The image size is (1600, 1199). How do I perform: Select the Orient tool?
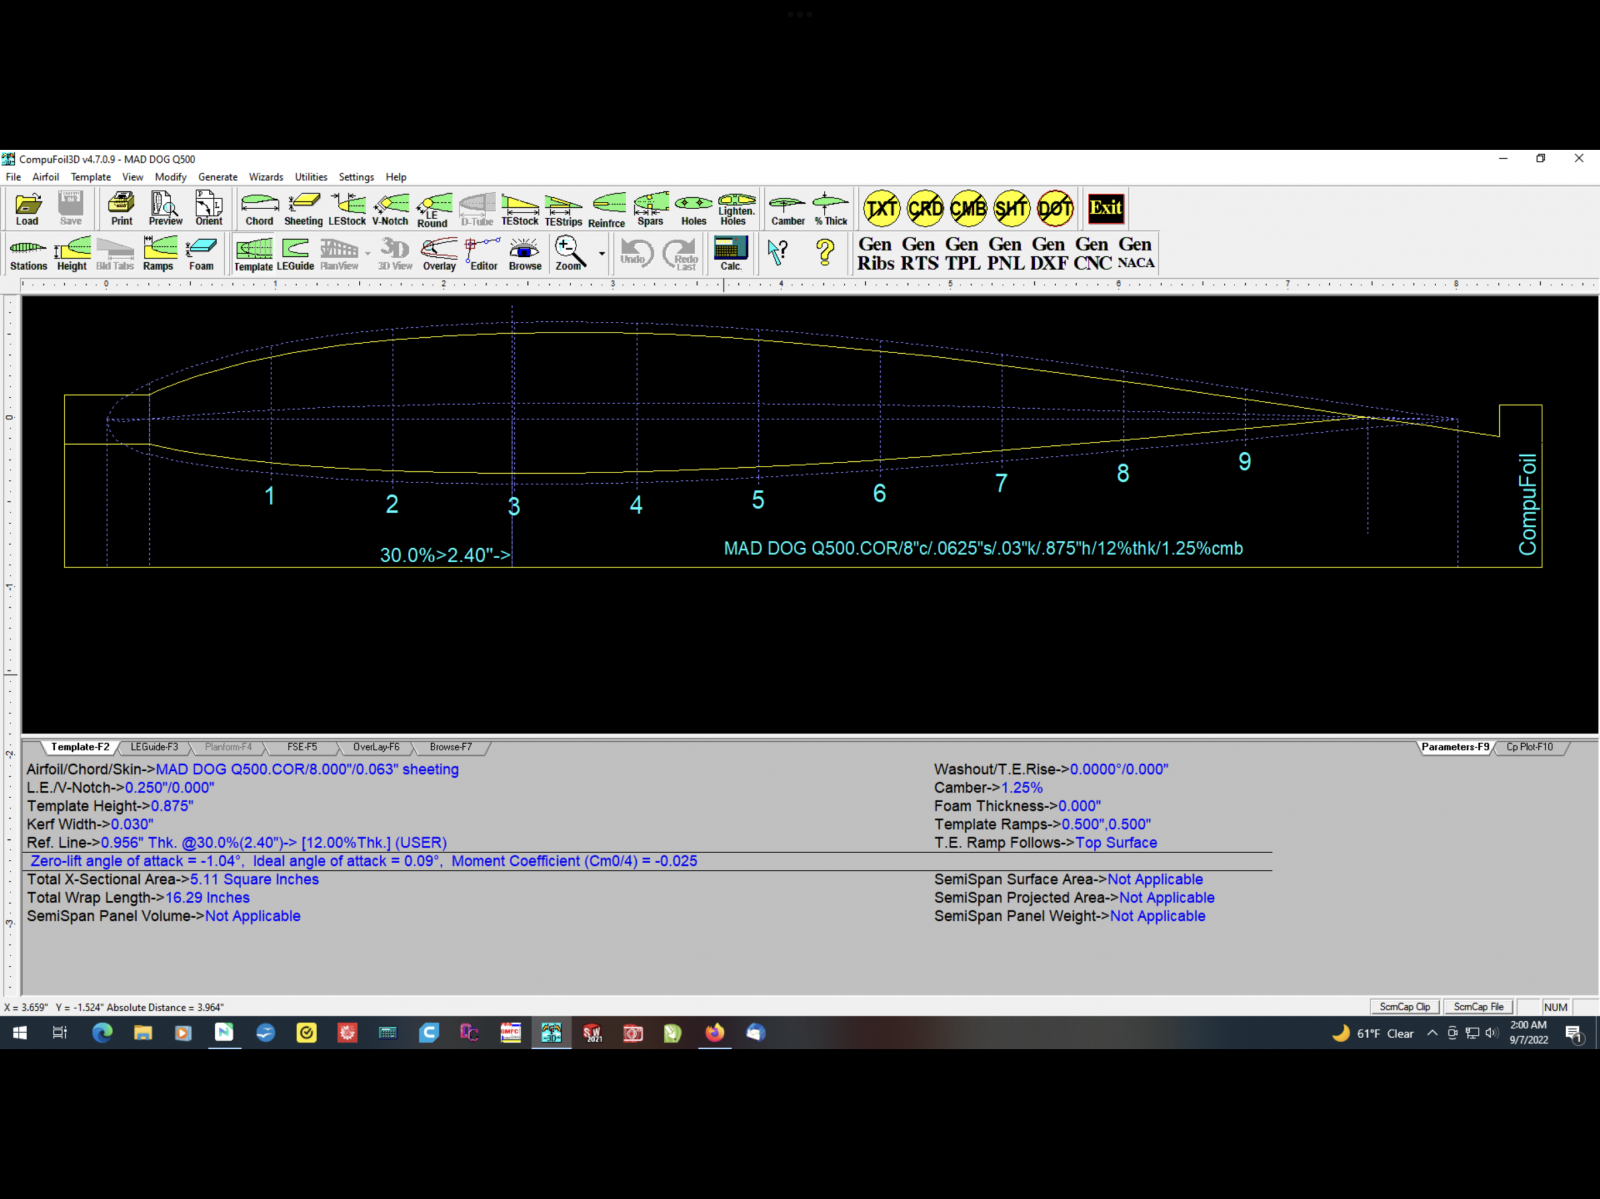click(209, 209)
